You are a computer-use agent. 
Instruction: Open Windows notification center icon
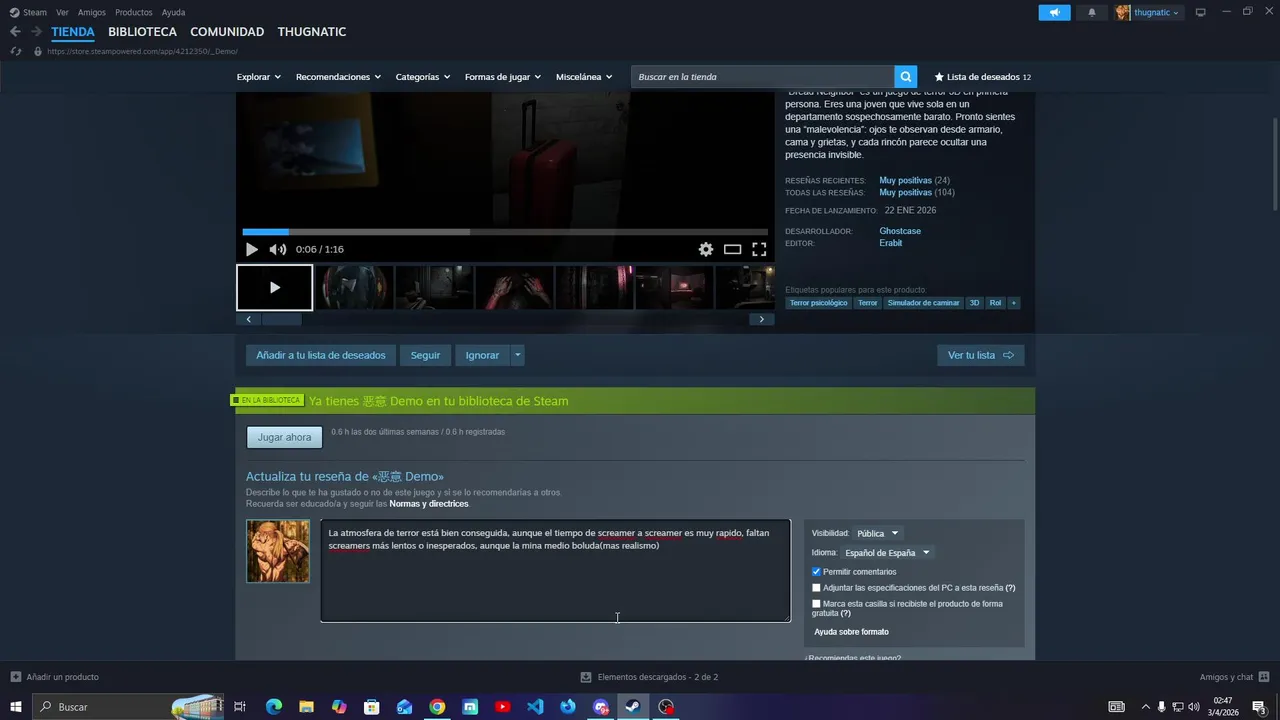click(x=1260, y=707)
